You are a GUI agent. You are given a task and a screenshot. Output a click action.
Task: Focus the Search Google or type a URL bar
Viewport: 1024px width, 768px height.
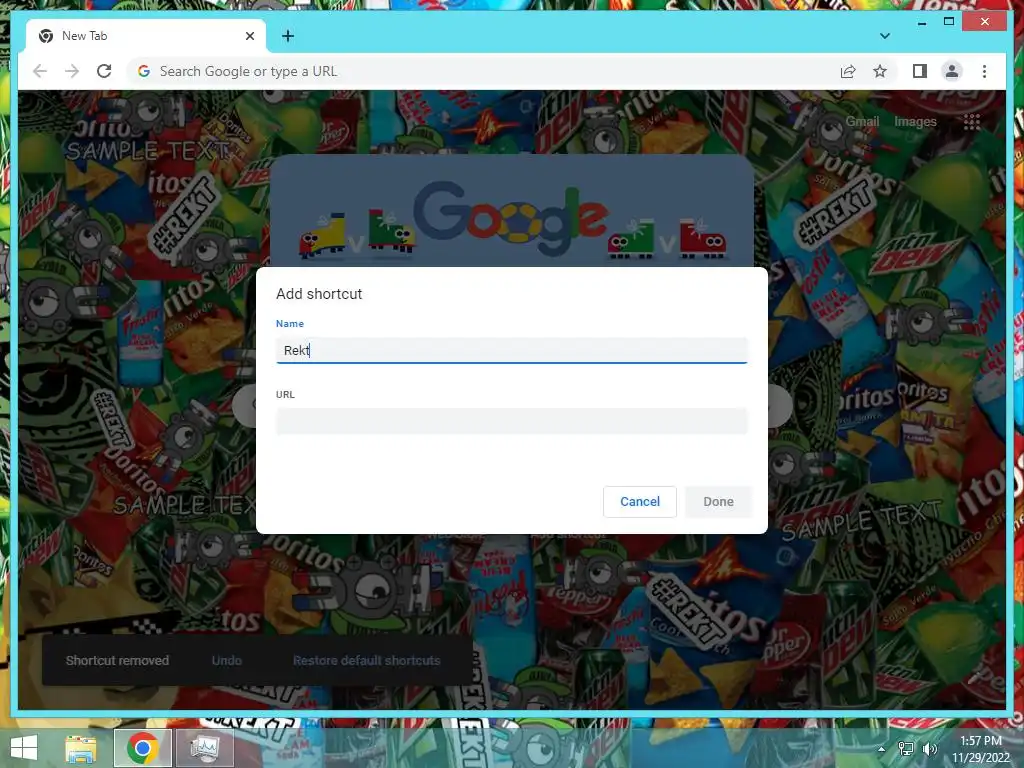(x=480, y=71)
